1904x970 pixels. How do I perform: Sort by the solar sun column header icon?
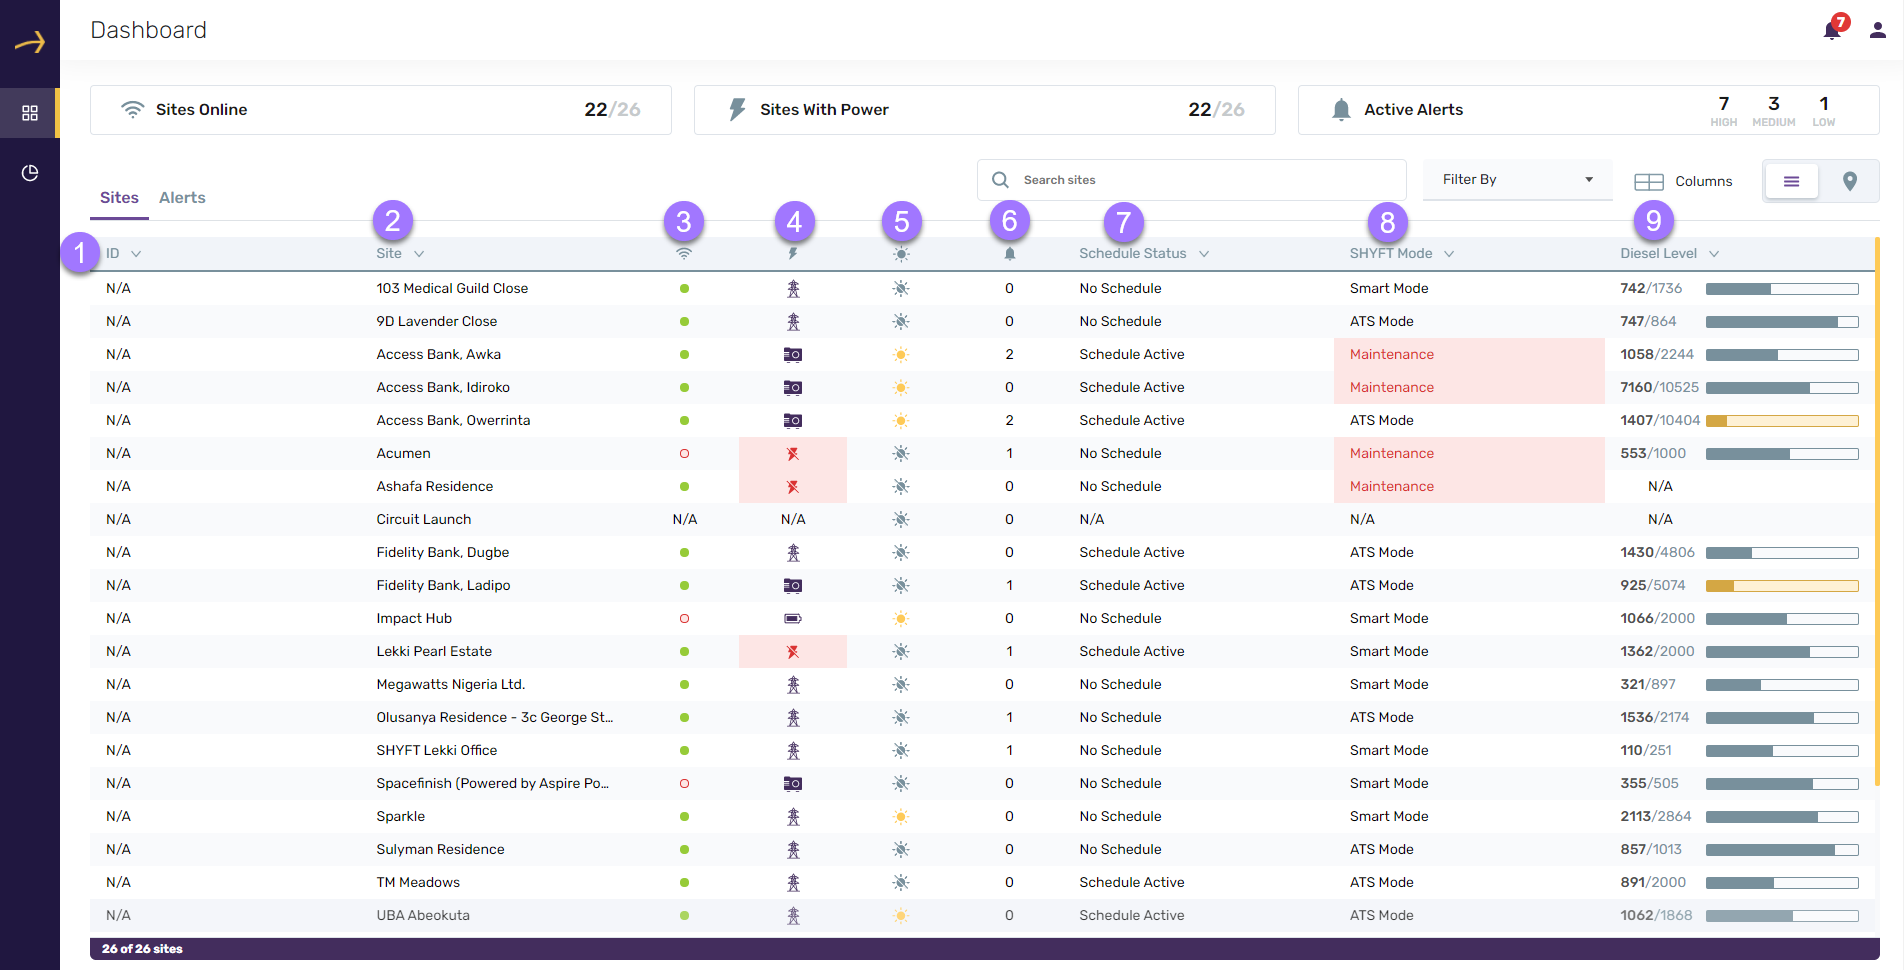[x=901, y=254]
